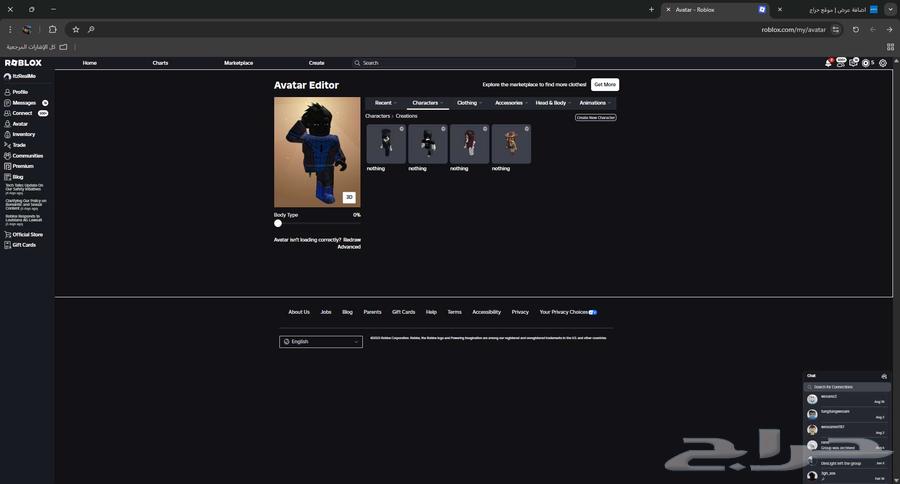This screenshot has height=484, width=900.
Task: Click the Roblox logo
Action: (23, 63)
